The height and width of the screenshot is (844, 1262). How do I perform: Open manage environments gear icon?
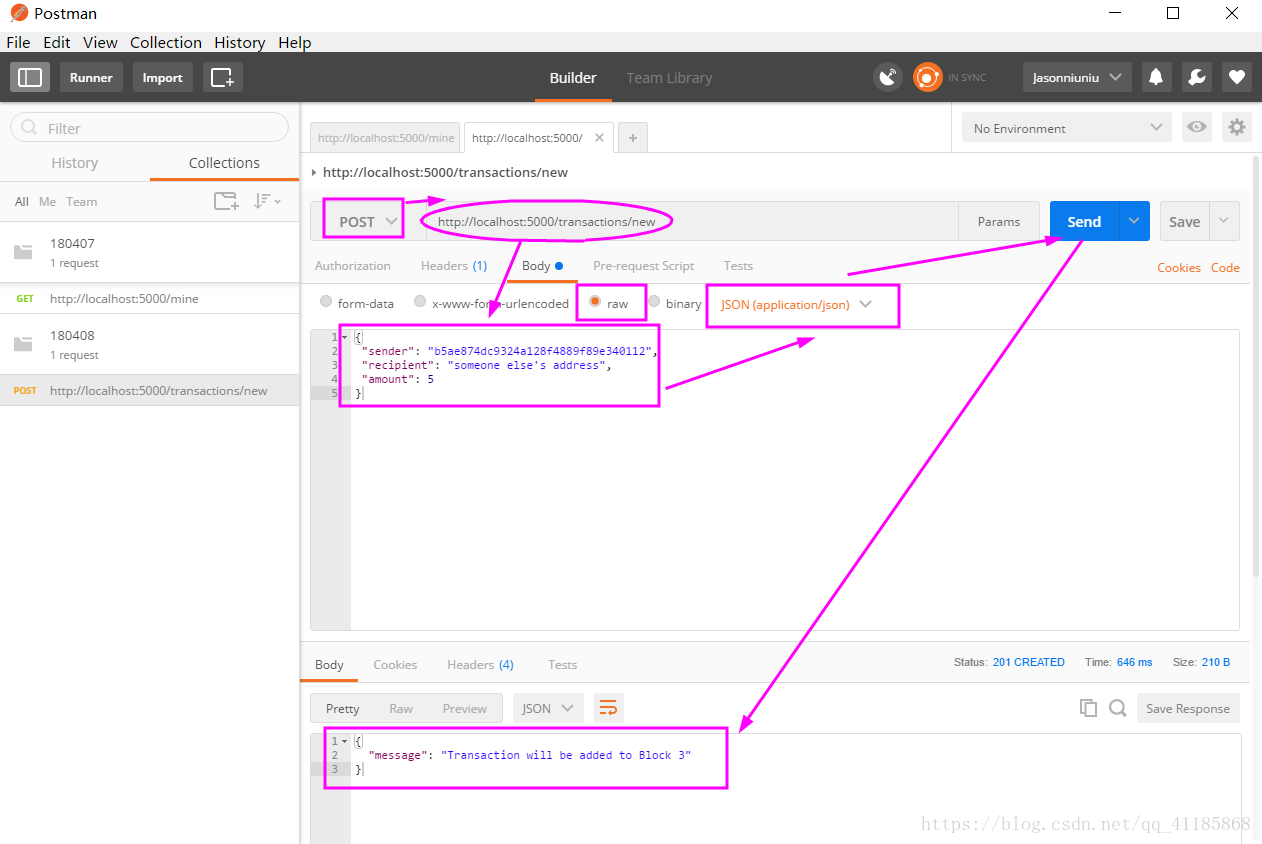tap(1237, 127)
